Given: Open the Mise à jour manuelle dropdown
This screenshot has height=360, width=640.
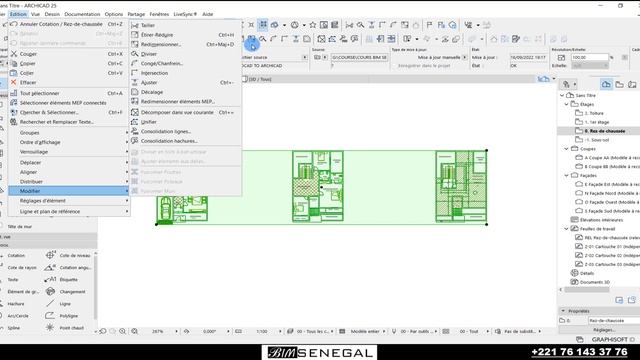Looking at the screenshot, I should click(464, 58).
